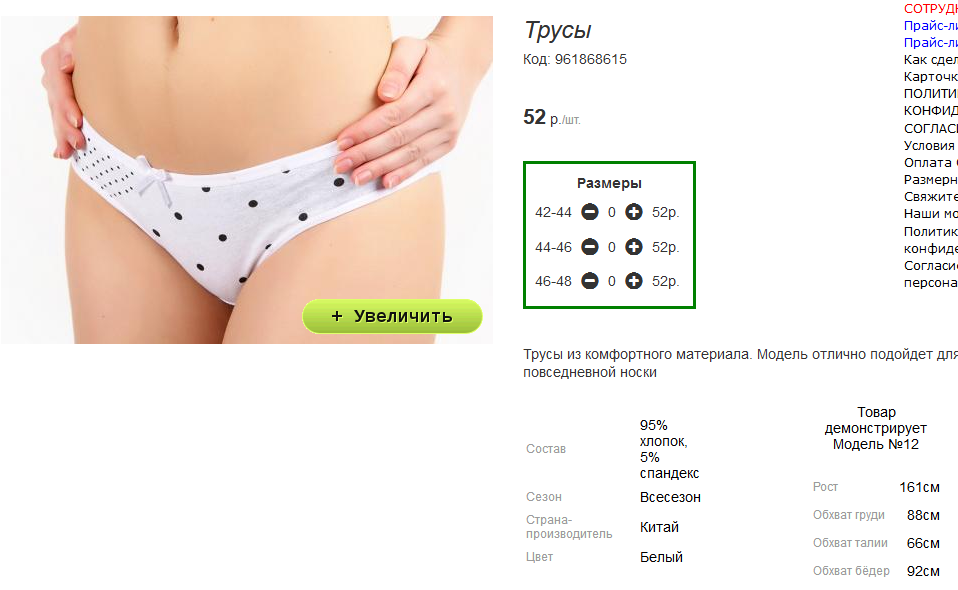Decrease quantity for size 46-48
Image resolution: width=958 pixels, height=590 pixels.
(x=590, y=281)
